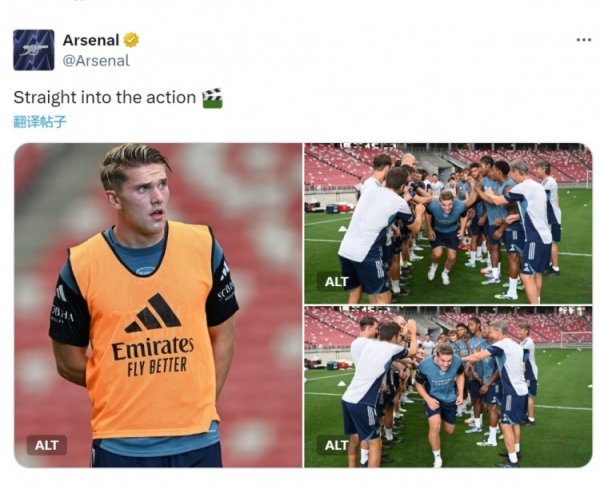Click the 翻译帖子 translate link

40,122
